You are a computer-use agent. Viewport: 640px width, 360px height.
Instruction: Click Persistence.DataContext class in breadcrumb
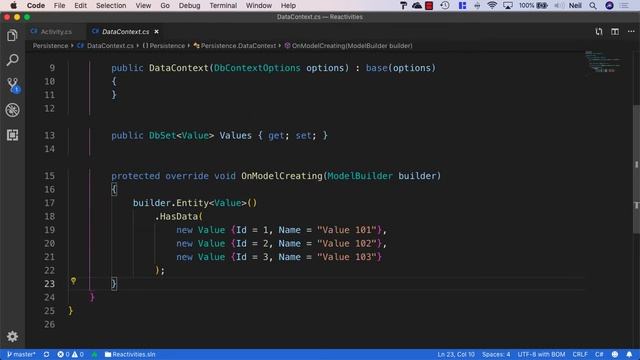click(235, 46)
